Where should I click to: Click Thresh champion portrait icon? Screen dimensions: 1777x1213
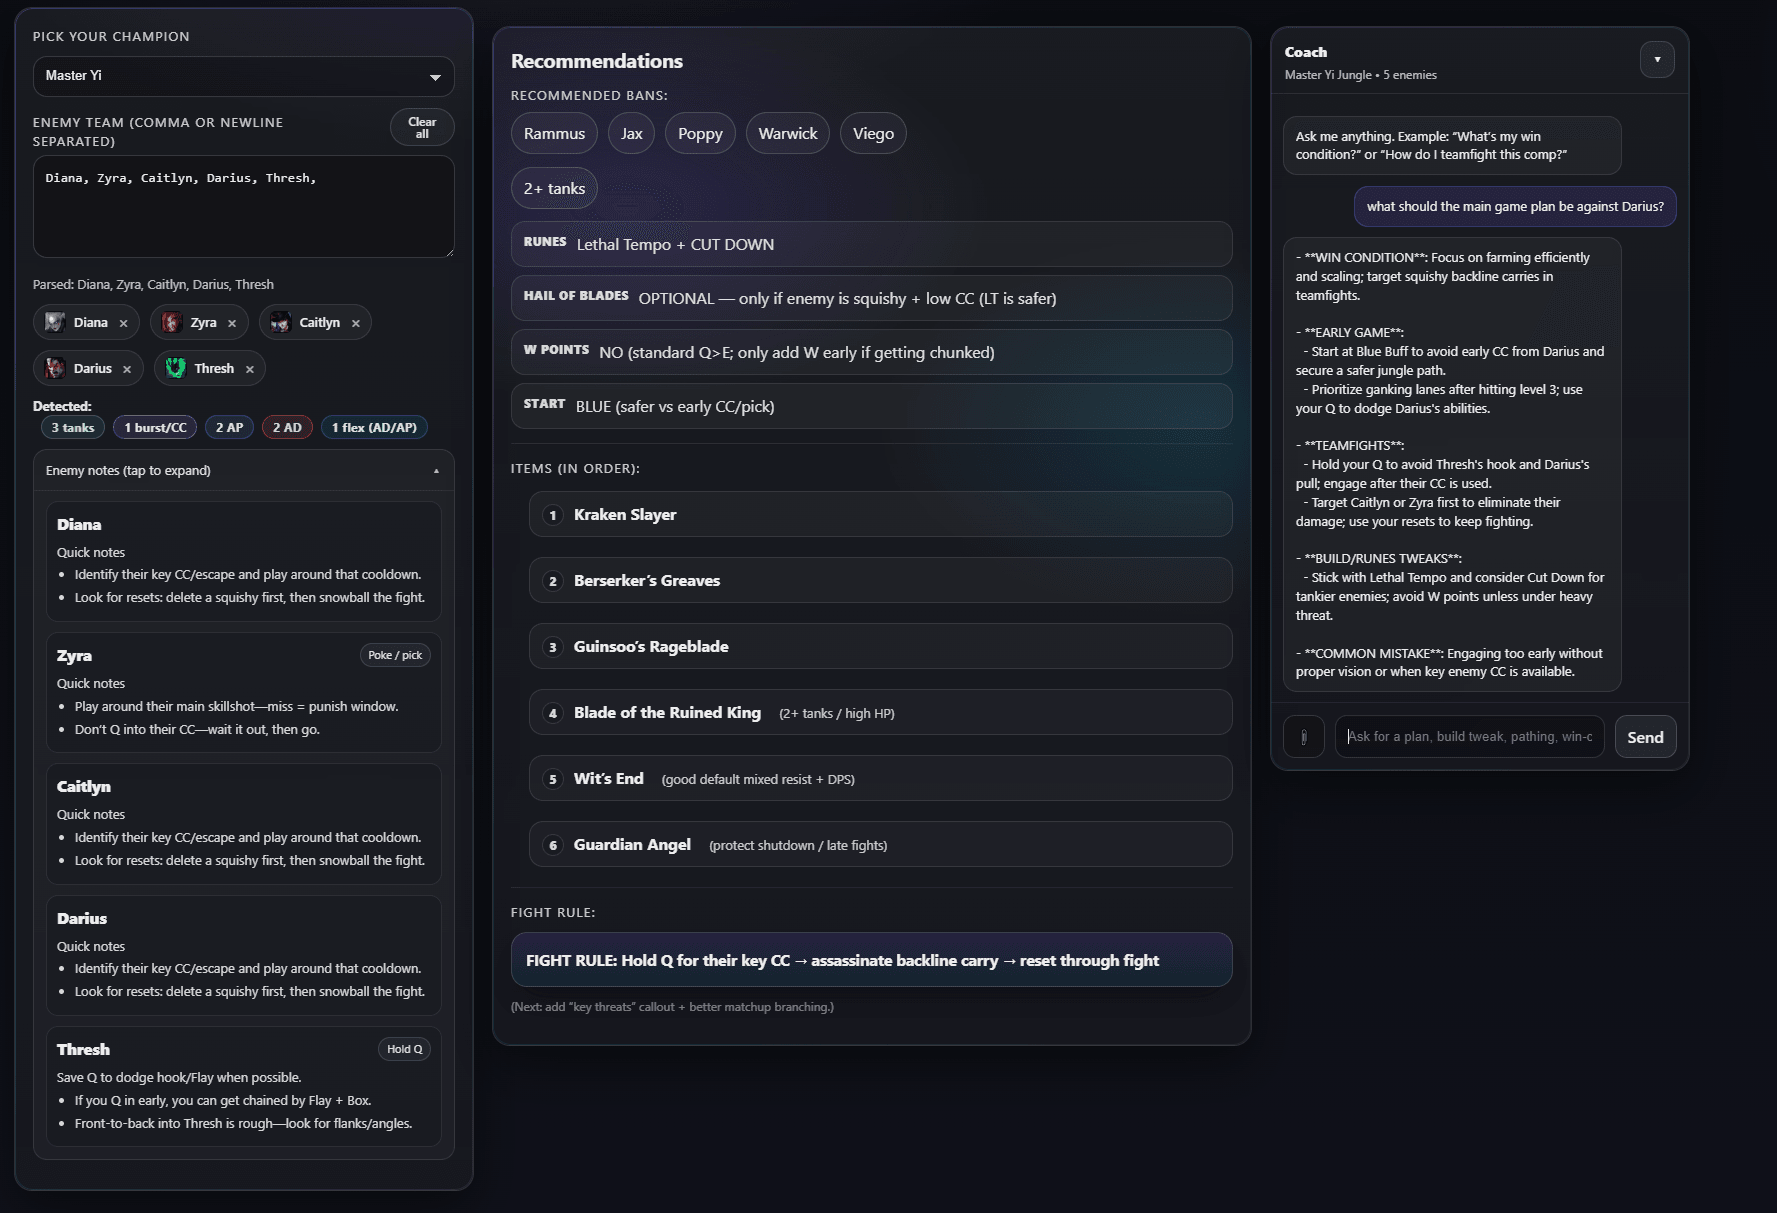(x=176, y=368)
